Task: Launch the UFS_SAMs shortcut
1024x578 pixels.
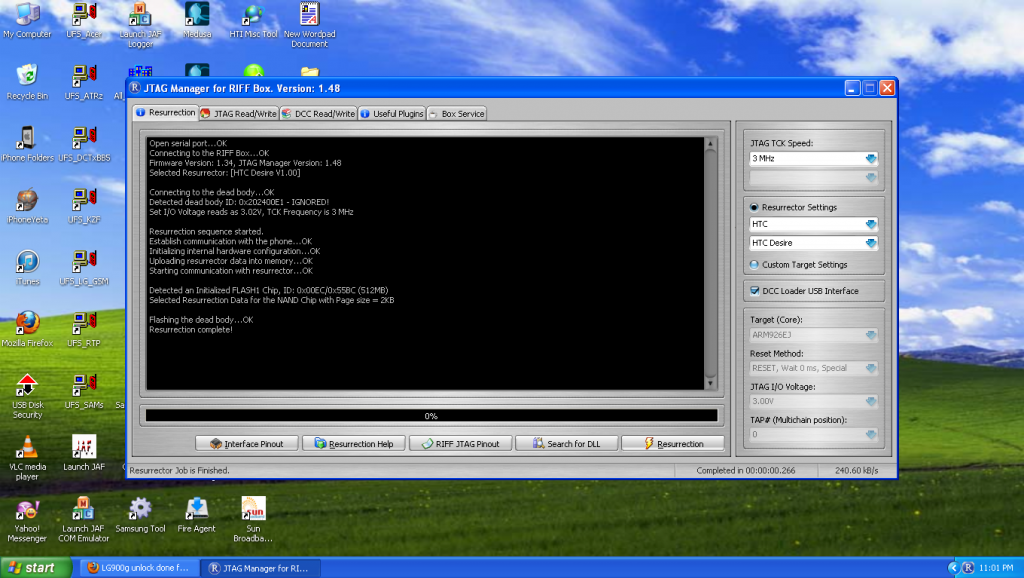Action: [x=84, y=392]
